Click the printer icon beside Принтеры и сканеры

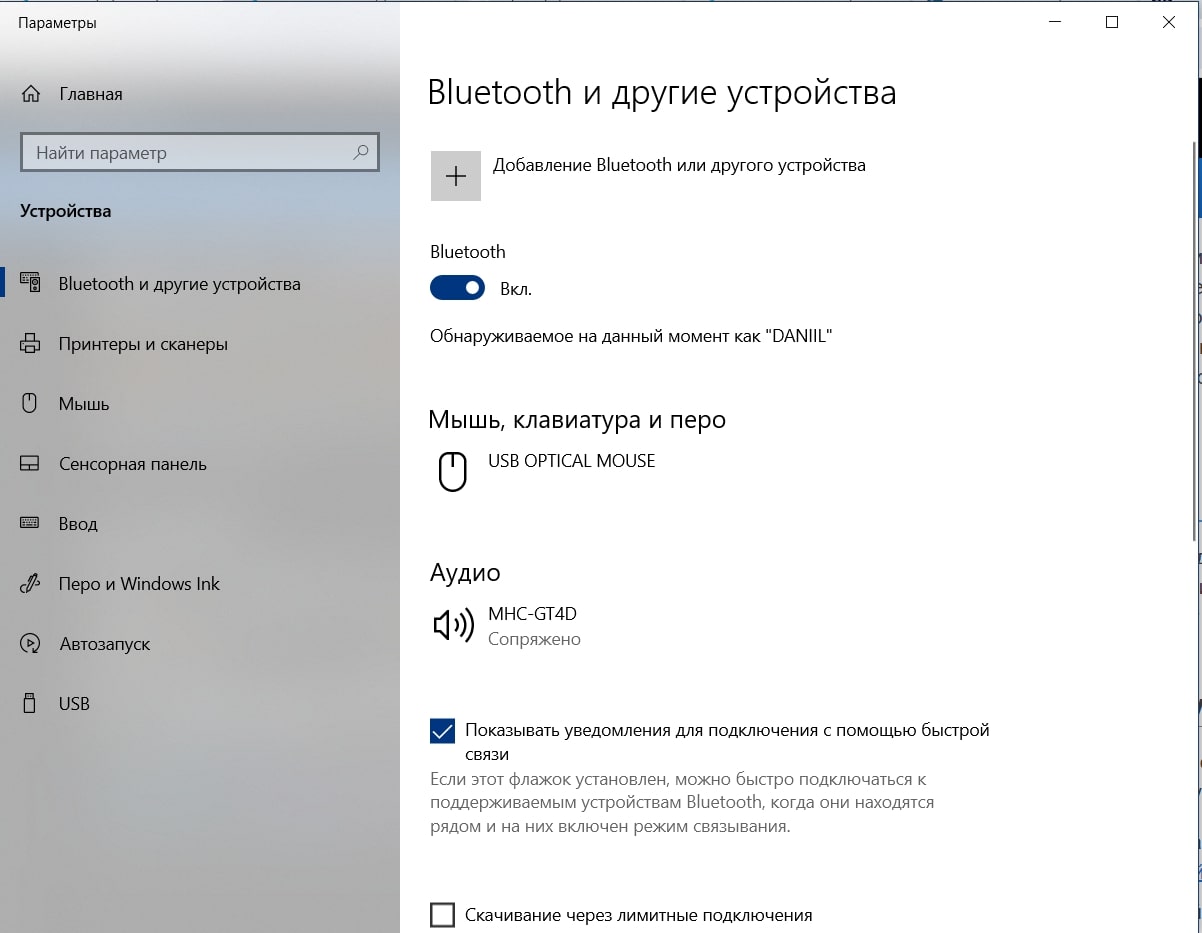[30, 344]
